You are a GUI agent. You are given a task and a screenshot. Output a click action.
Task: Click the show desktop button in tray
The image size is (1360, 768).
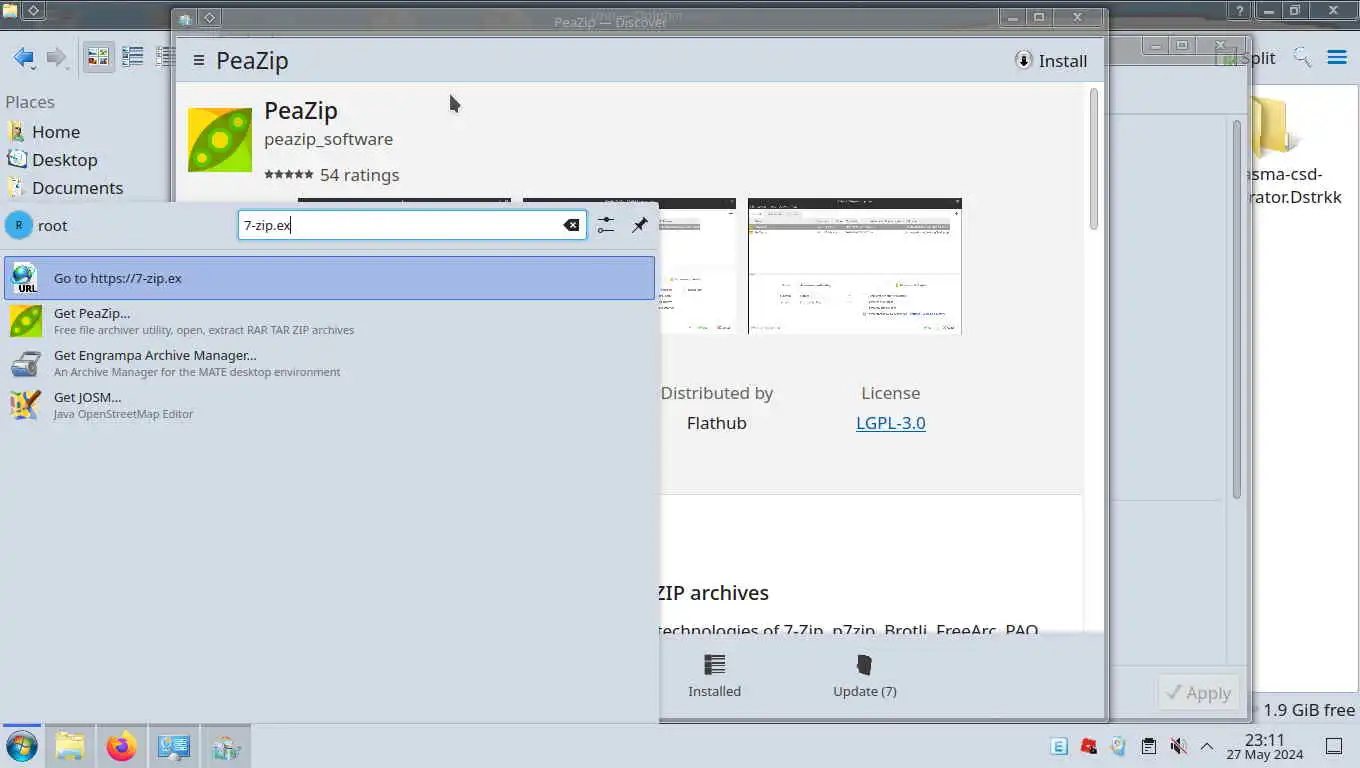[1334, 746]
